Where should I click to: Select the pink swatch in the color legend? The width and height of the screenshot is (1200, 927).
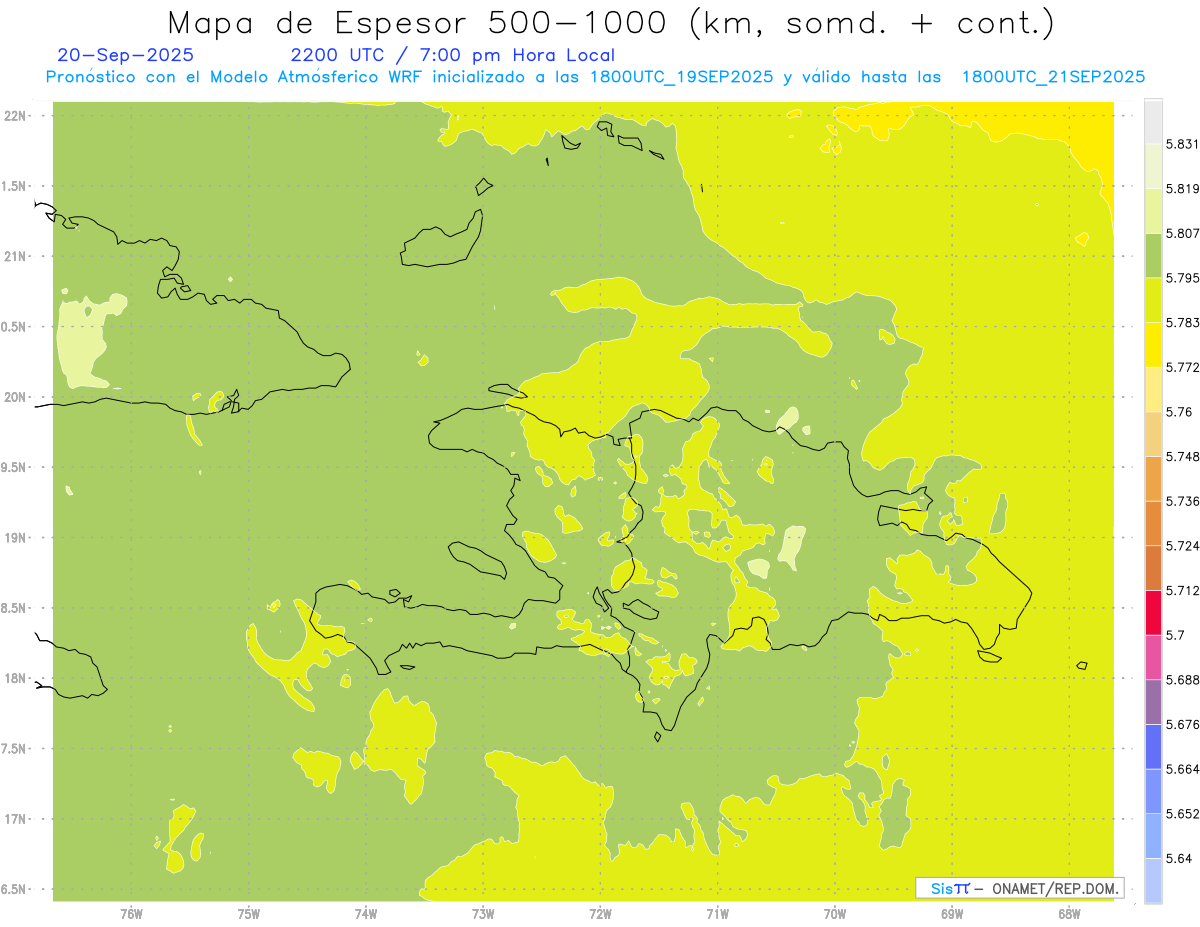point(1153,657)
